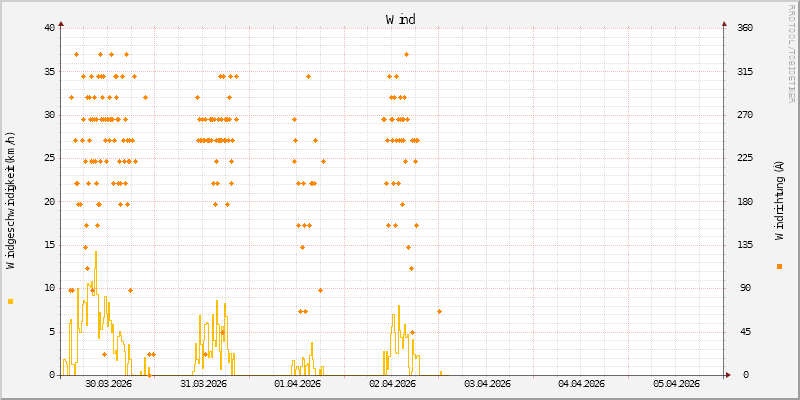This screenshot has height=400, width=800.
Task: Click the yellow wind speed legend marker
Action: [11, 301]
